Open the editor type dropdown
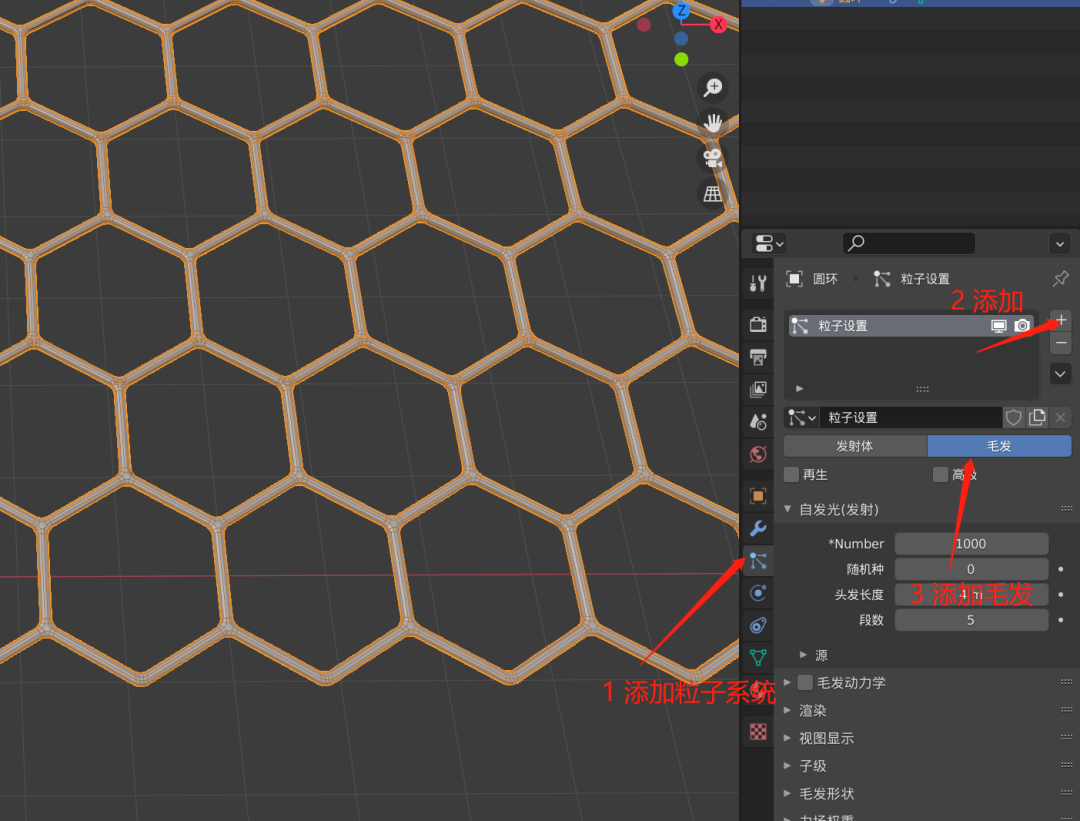 [x=769, y=243]
